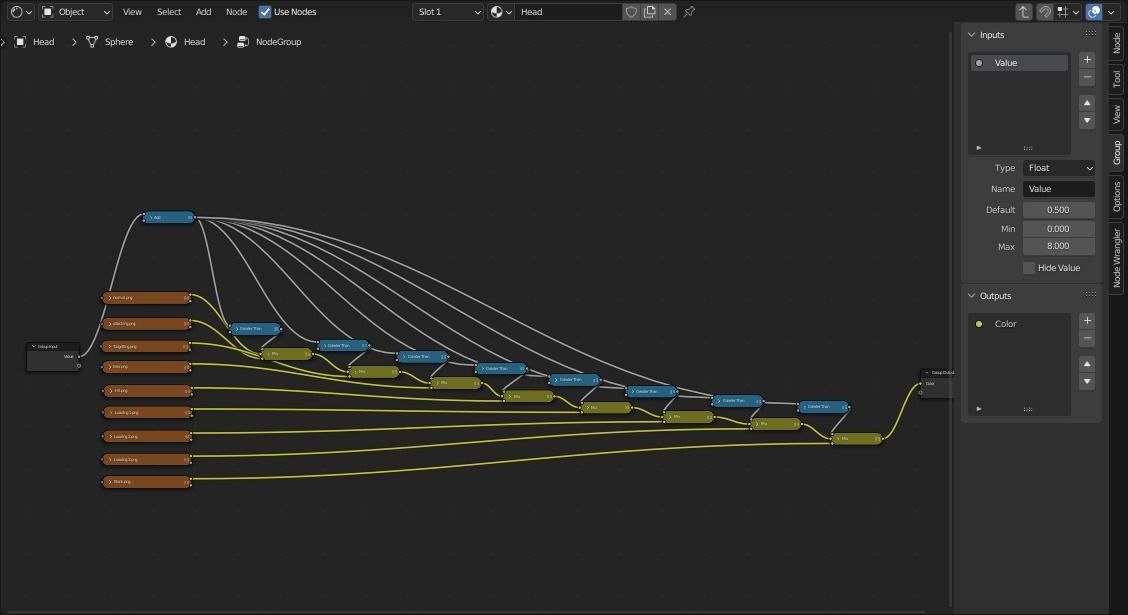Click the Head material breadcrumb icon

coord(171,42)
